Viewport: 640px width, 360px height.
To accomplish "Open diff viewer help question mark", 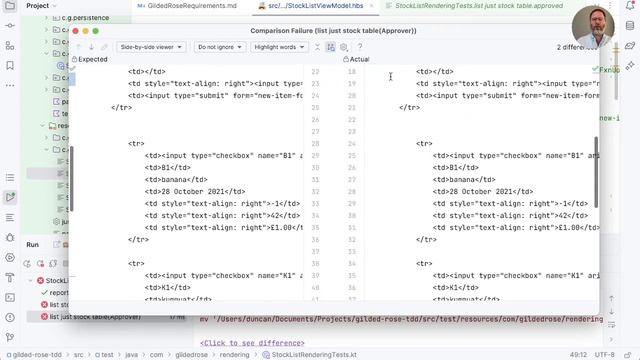I will (360, 47).
